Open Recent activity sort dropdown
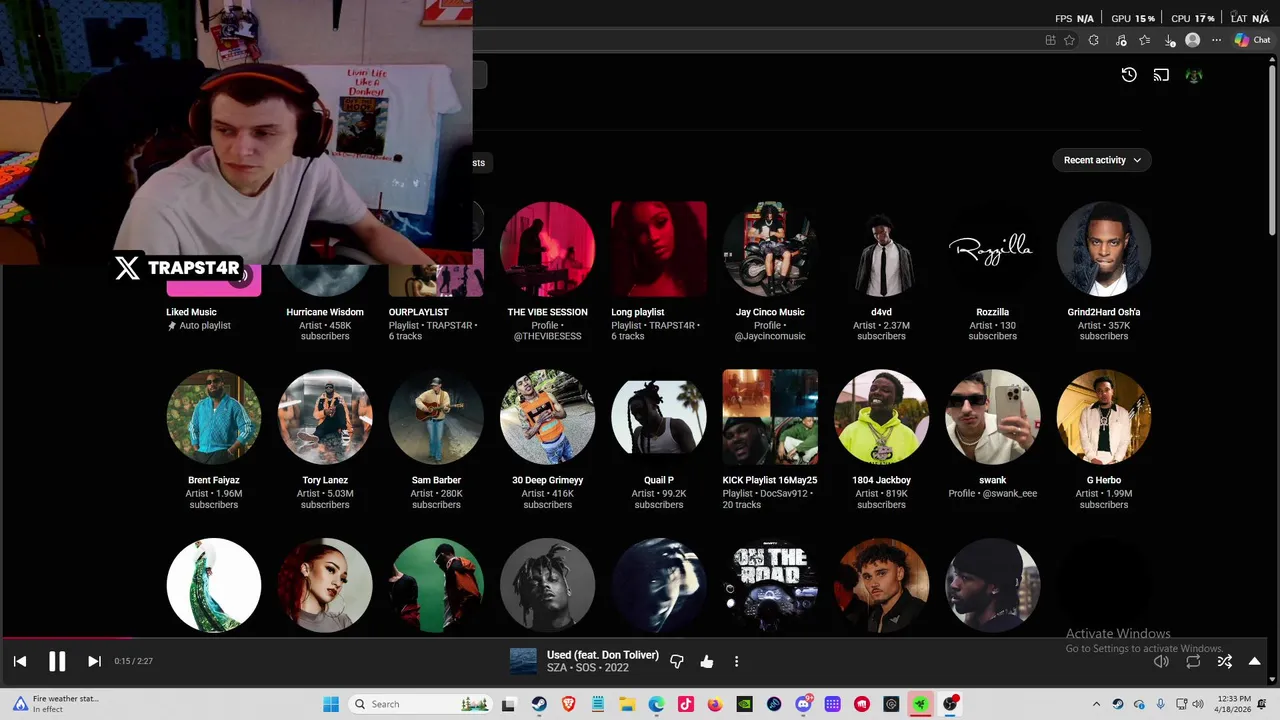Viewport: 1280px width, 720px height. pos(1102,160)
